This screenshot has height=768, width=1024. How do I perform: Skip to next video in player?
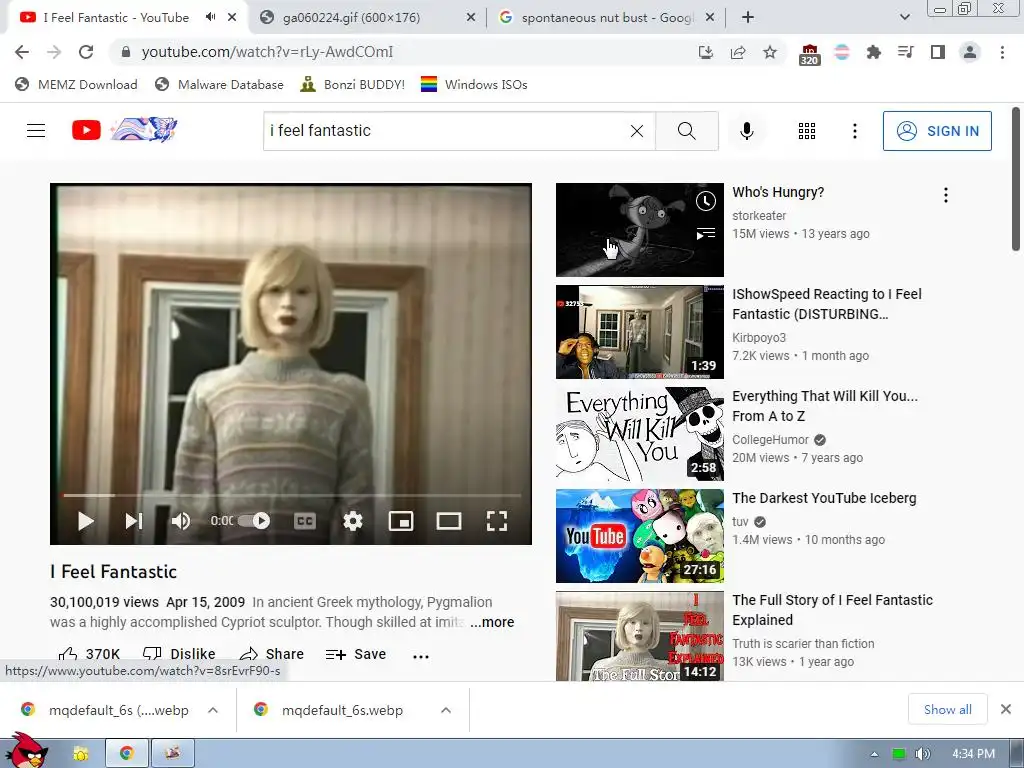pyautogui.click(x=133, y=521)
